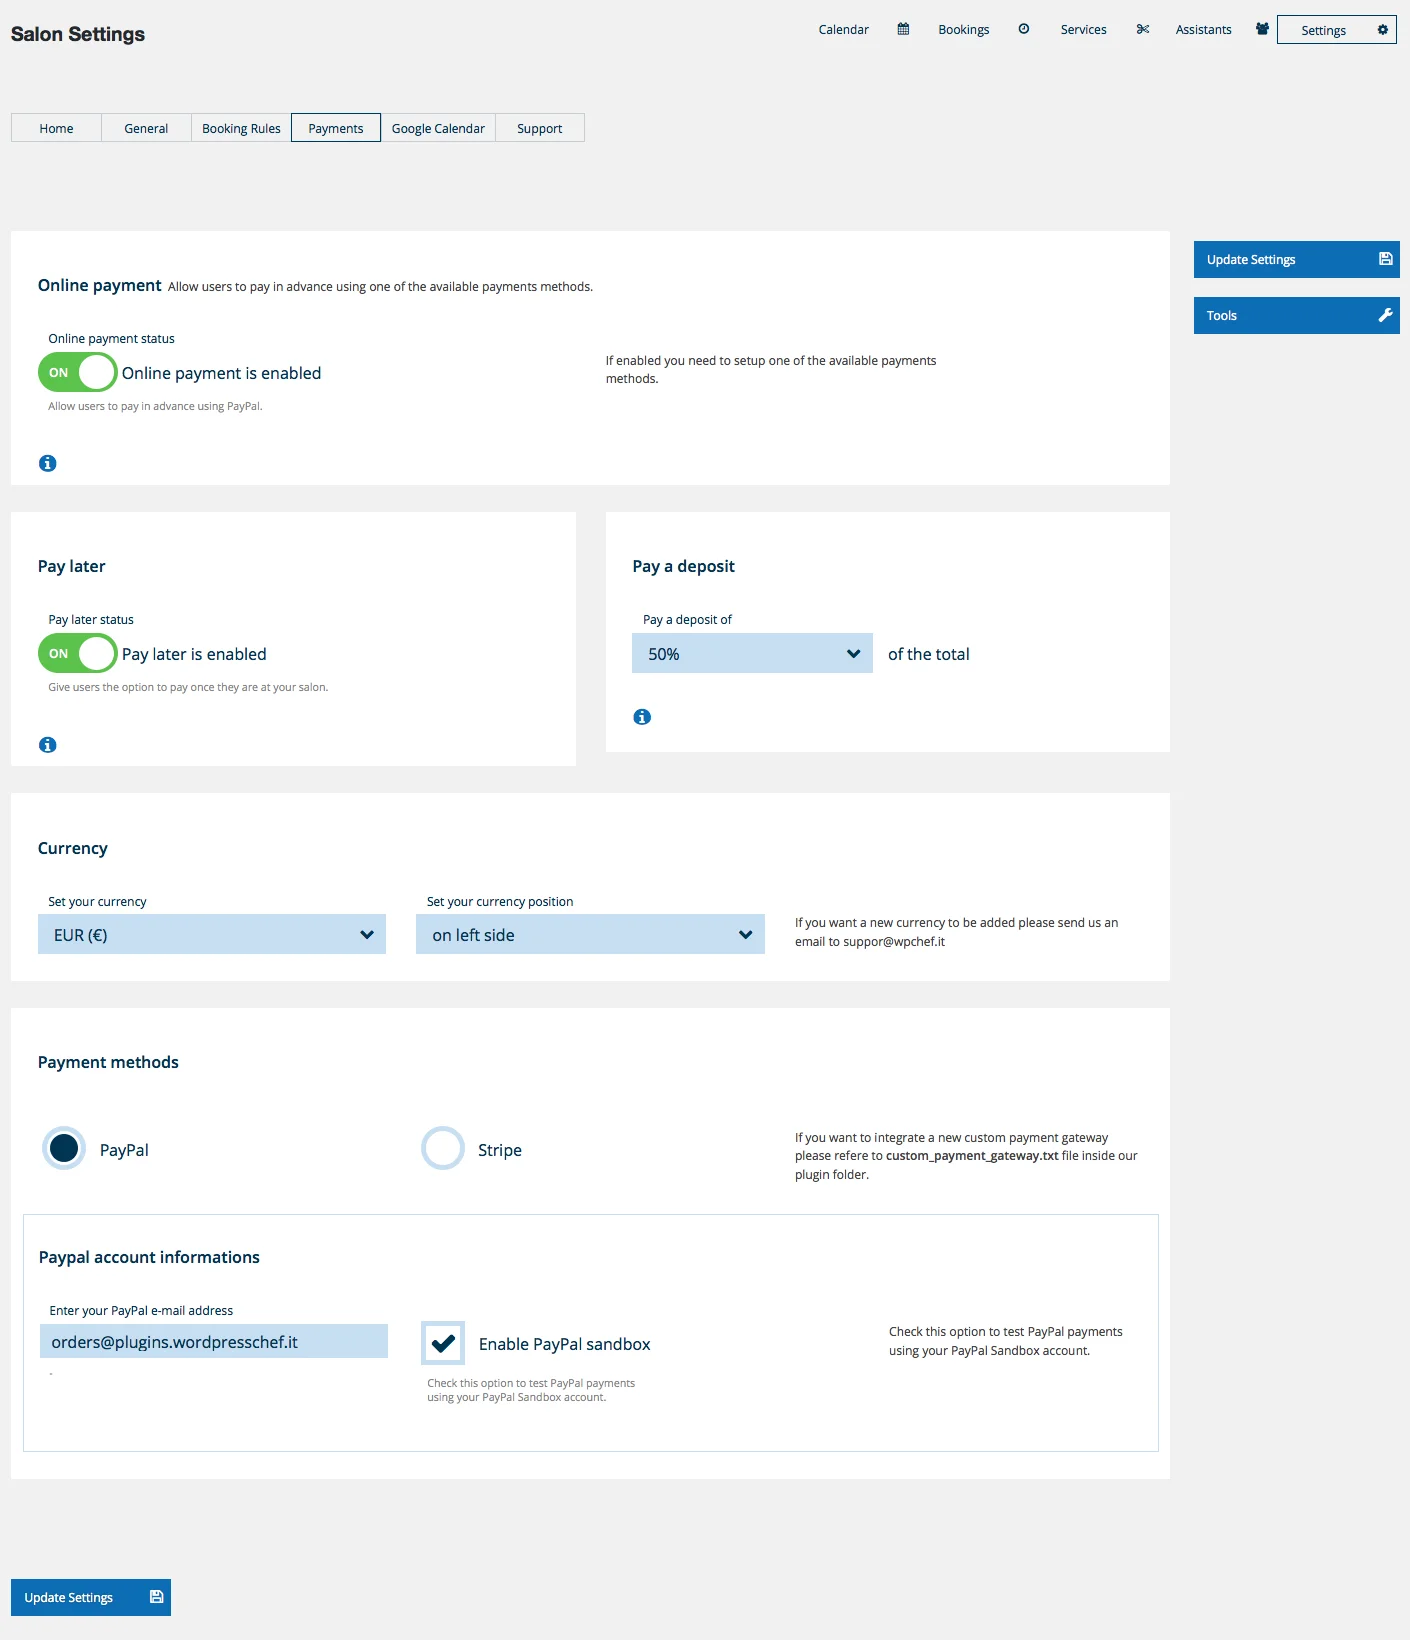Select the Stripe payment method
The image size is (1410, 1640).
pos(443,1148)
